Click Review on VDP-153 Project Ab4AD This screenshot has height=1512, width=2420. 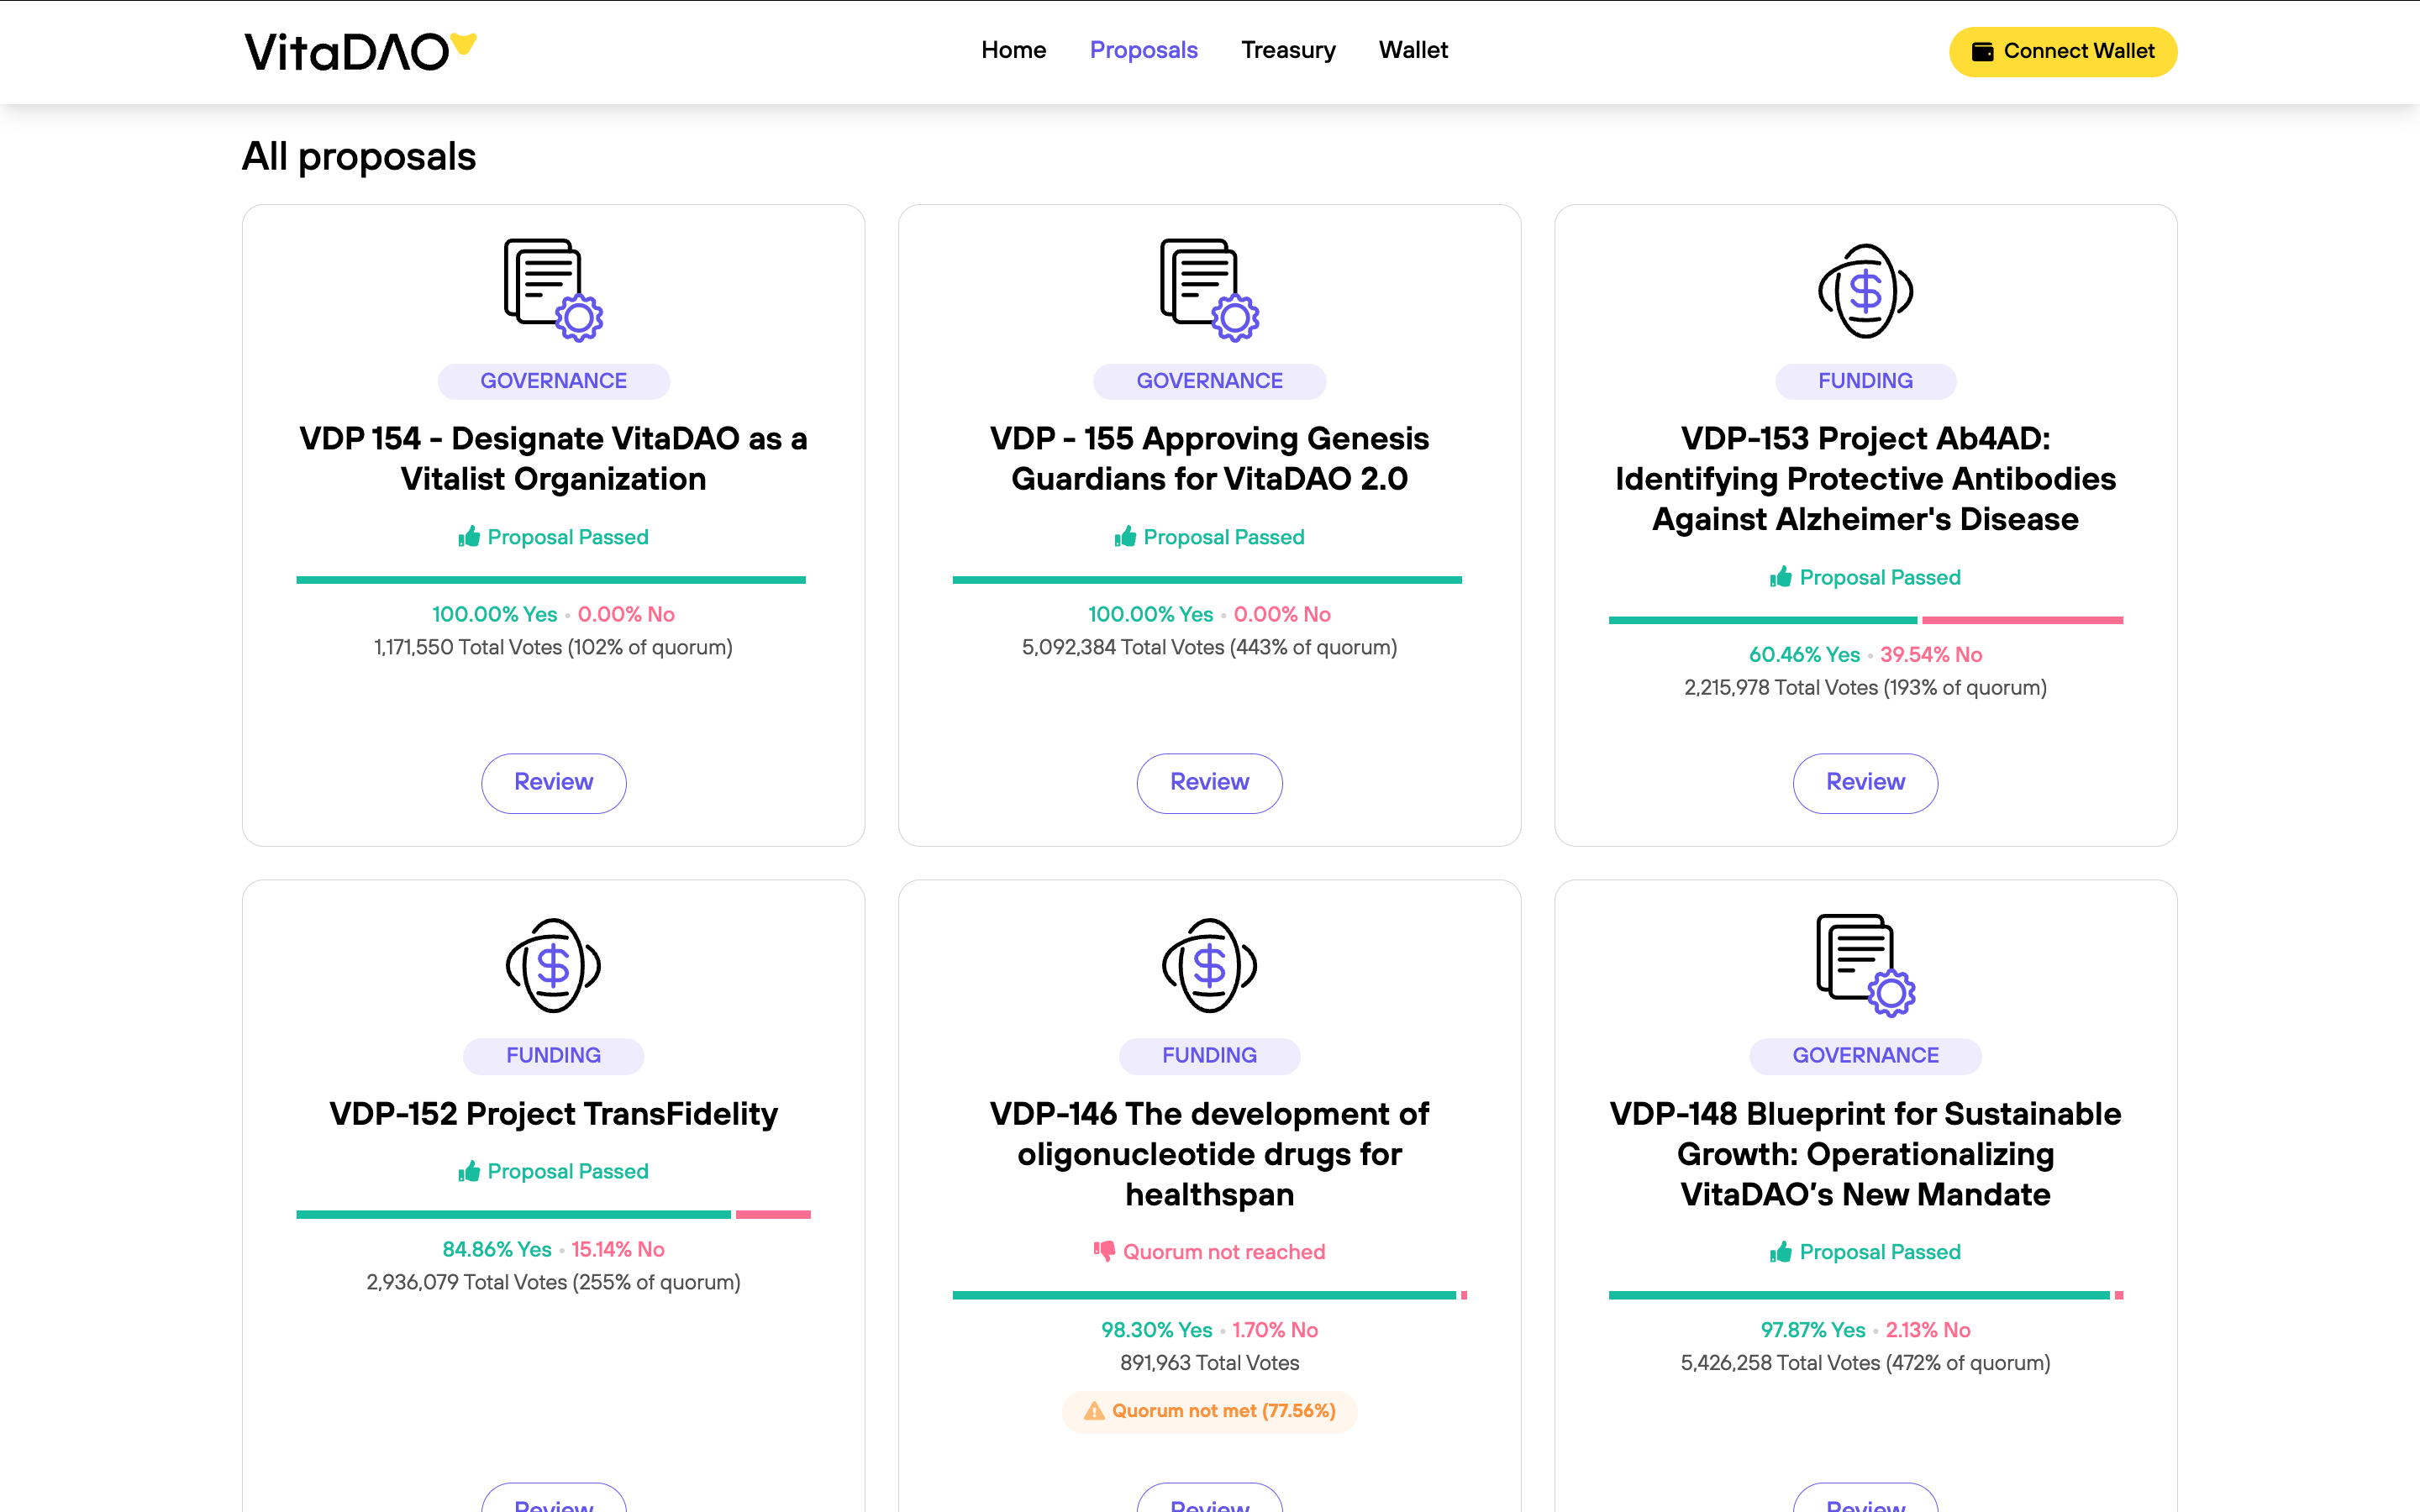[1865, 782]
